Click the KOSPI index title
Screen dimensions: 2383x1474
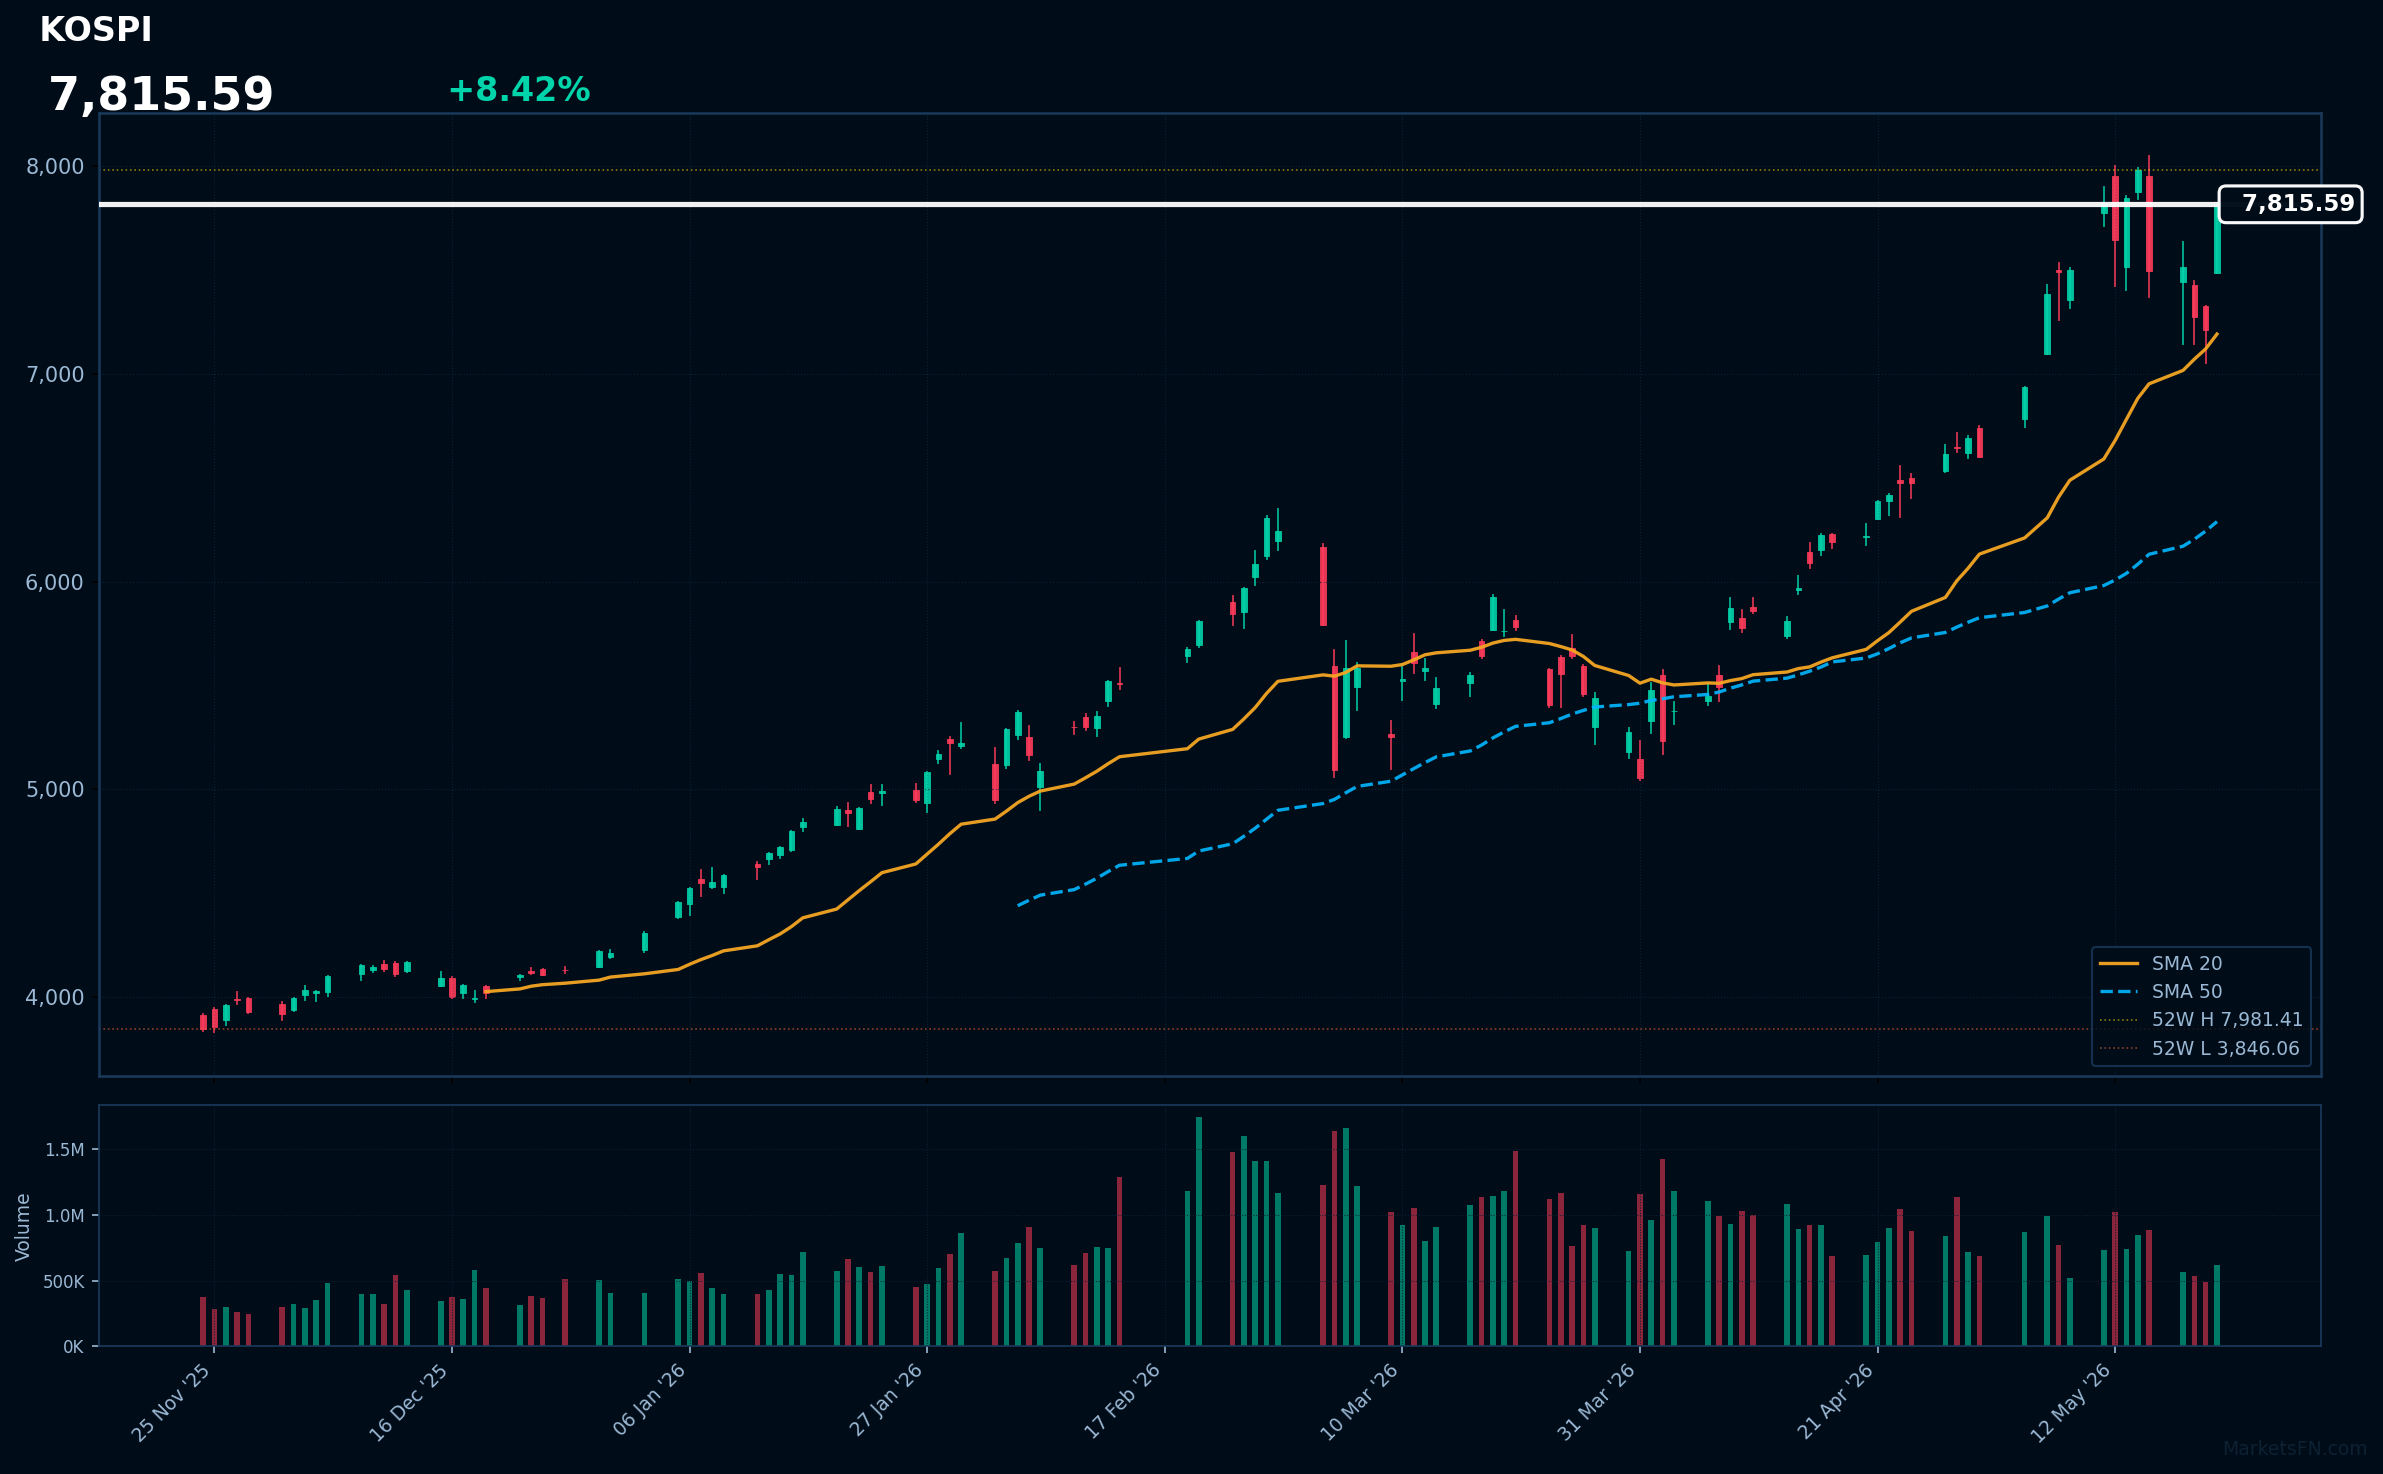pyautogui.click(x=95, y=30)
